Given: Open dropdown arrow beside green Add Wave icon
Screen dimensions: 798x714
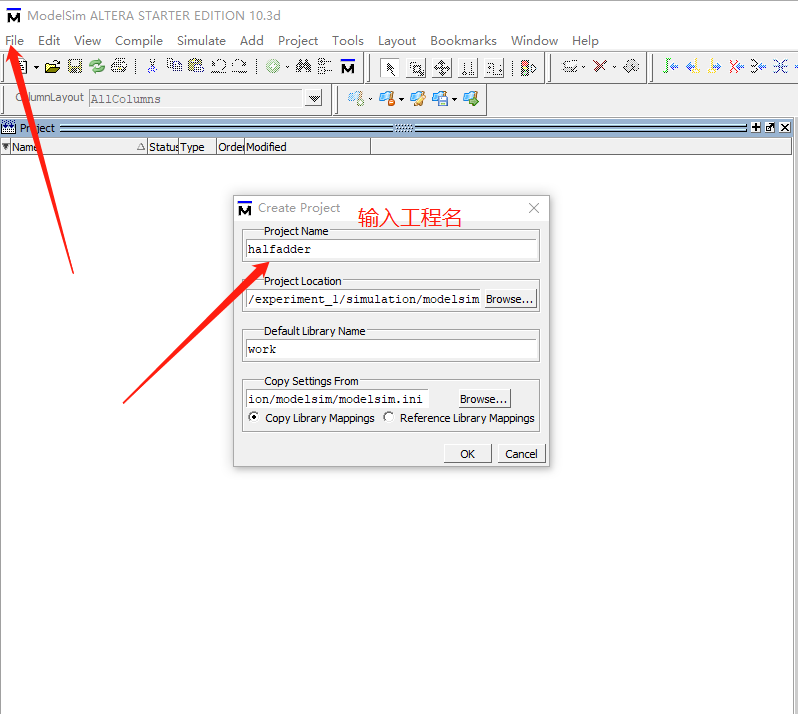Looking at the screenshot, I should 288,67.
